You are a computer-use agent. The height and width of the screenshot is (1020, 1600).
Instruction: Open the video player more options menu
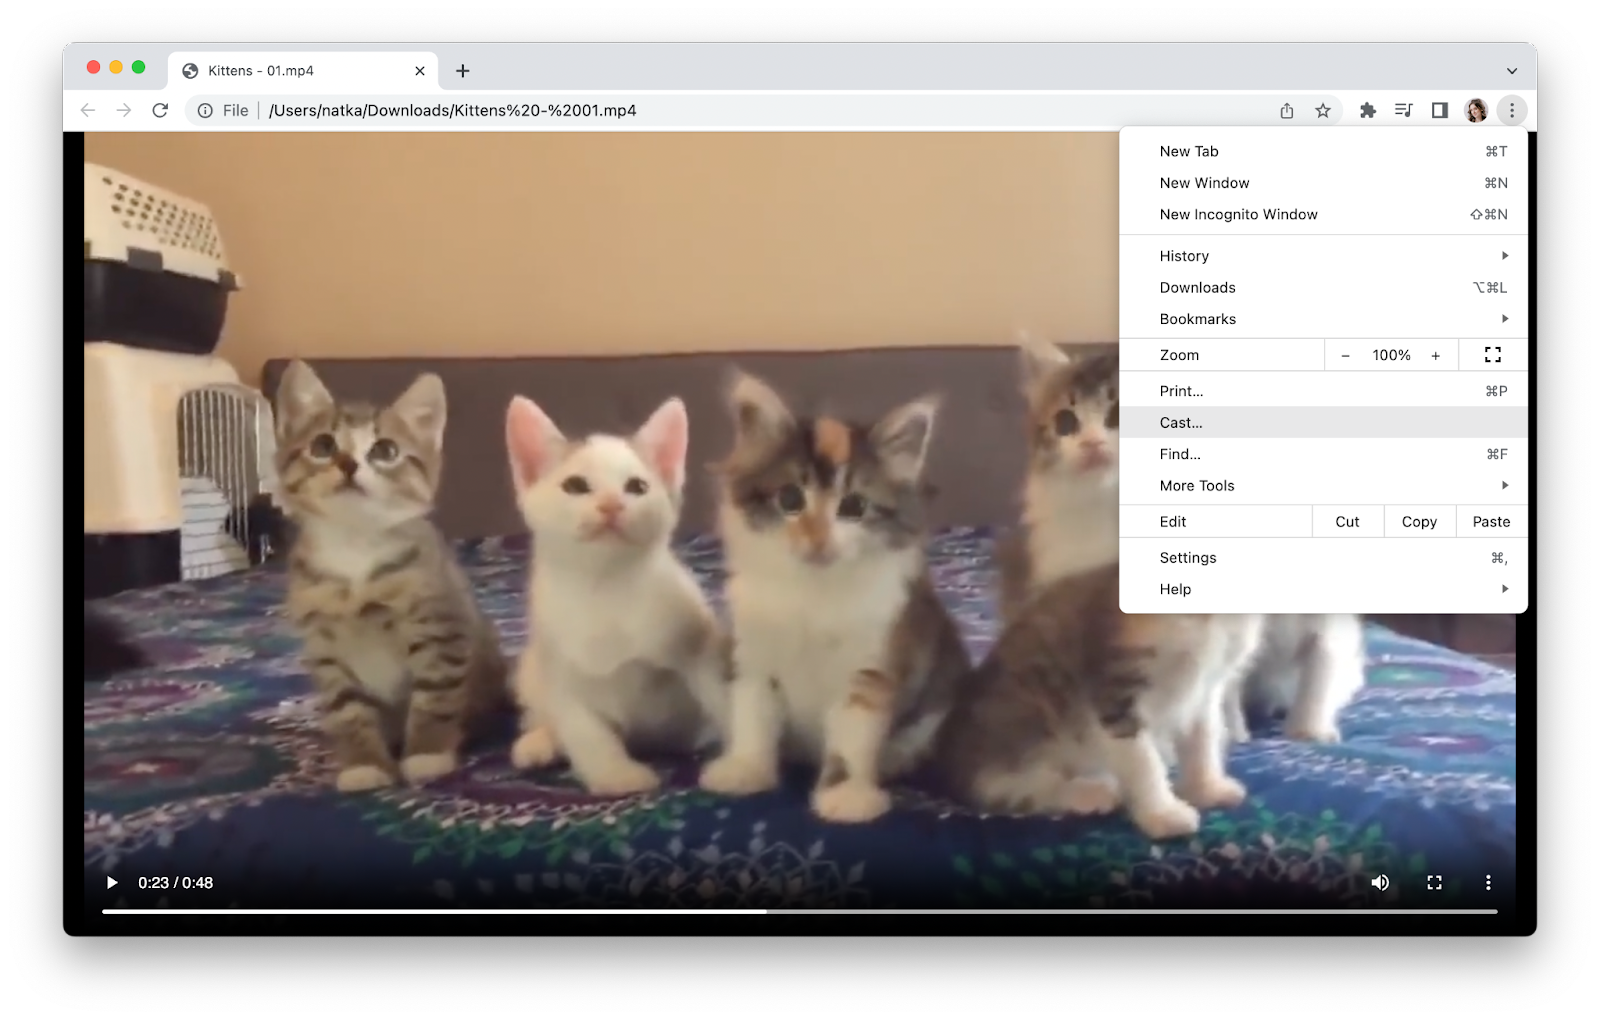pyautogui.click(x=1488, y=882)
